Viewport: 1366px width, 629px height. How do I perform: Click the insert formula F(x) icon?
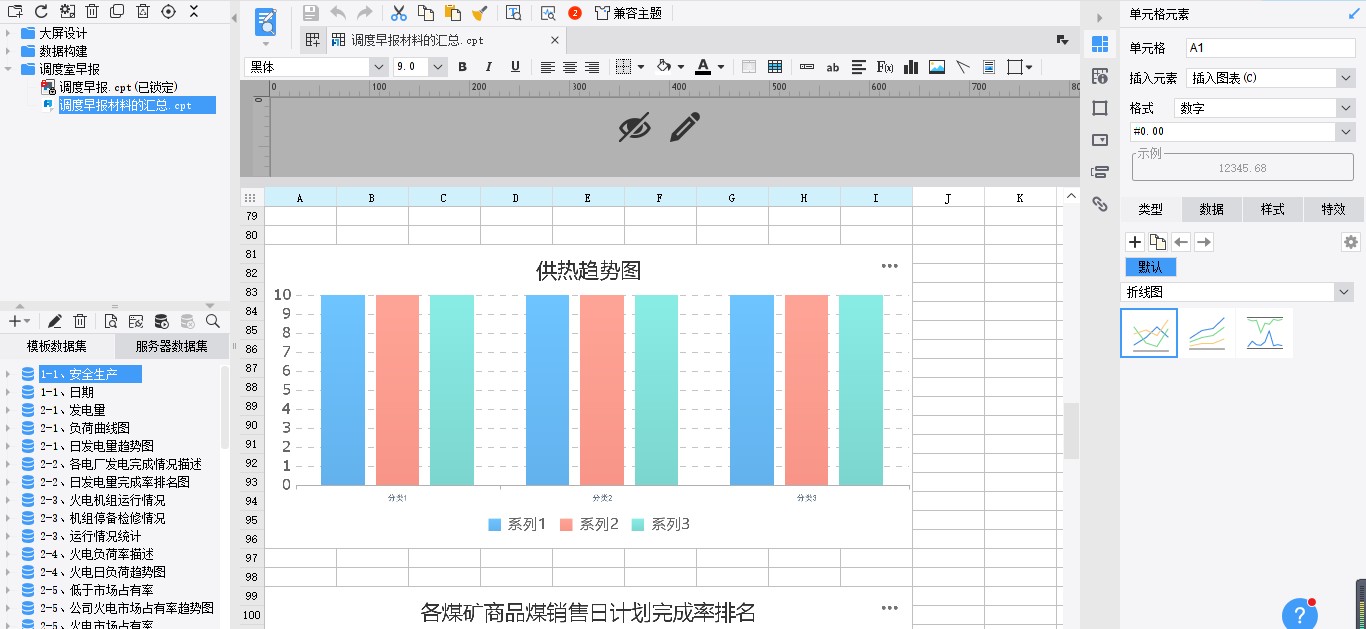tap(885, 67)
